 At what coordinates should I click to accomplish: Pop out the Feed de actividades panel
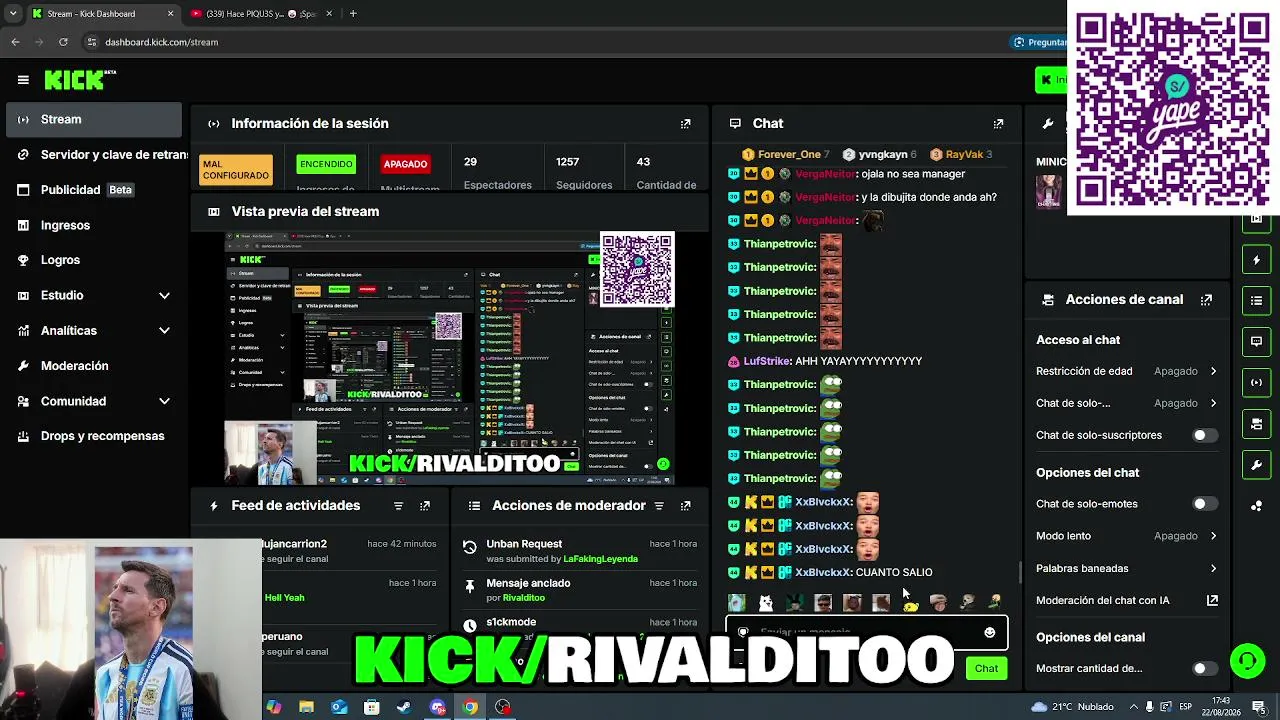click(x=425, y=506)
